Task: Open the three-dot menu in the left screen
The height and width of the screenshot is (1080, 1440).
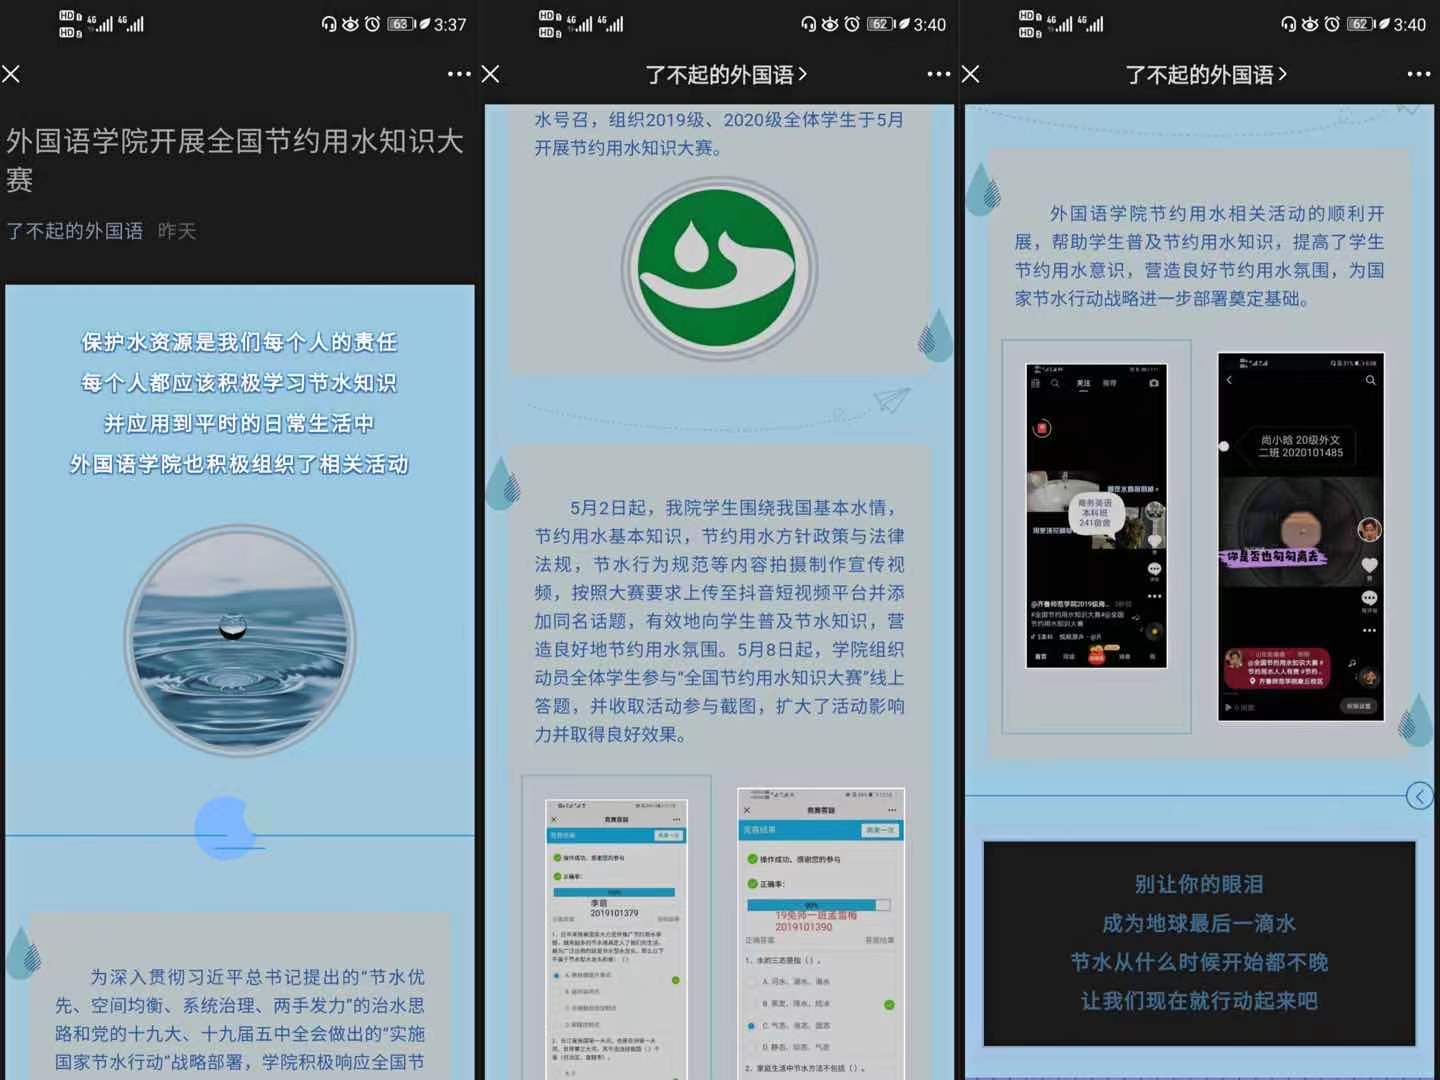Action: (x=459, y=74)
